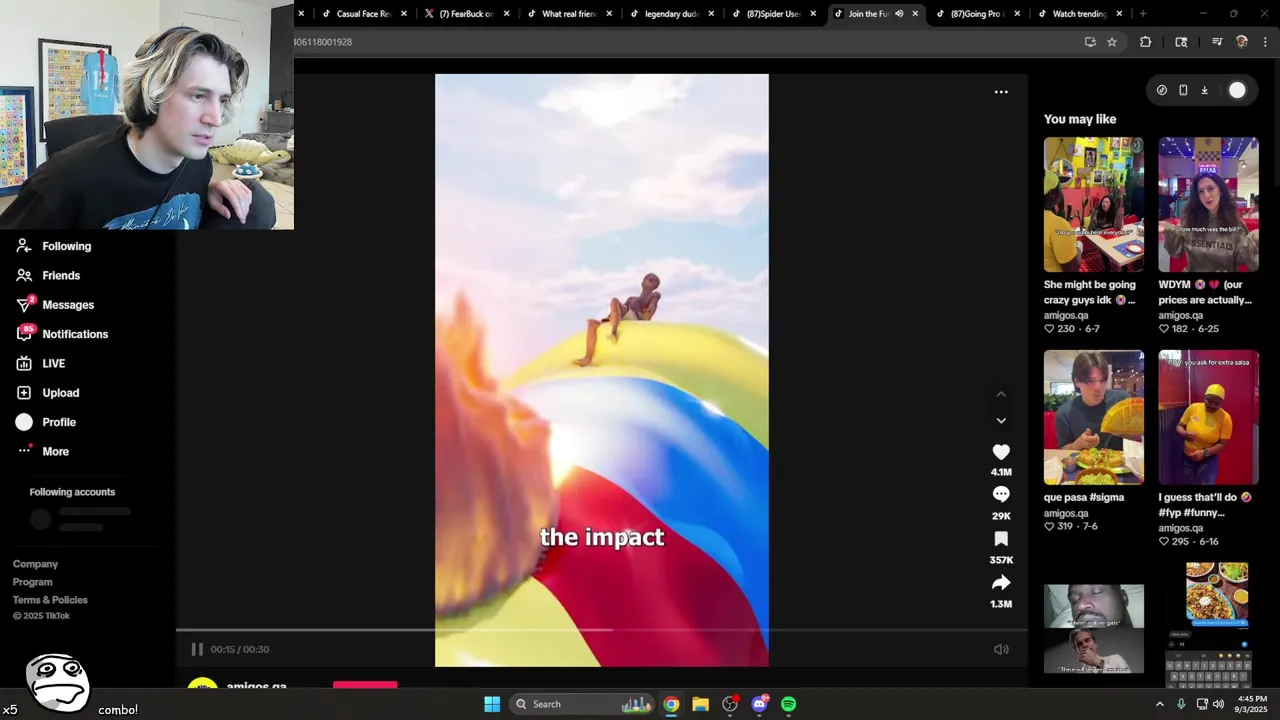
Task: Click the taskbar Search box
Action: tap(583, 704)
